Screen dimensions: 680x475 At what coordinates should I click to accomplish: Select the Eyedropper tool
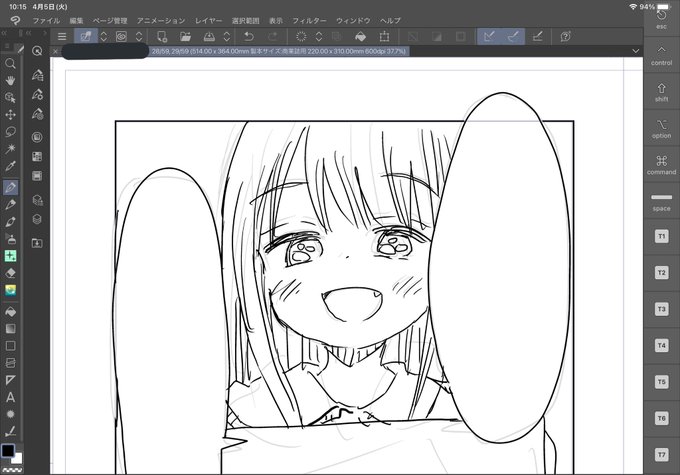click(x=10, y=166)
